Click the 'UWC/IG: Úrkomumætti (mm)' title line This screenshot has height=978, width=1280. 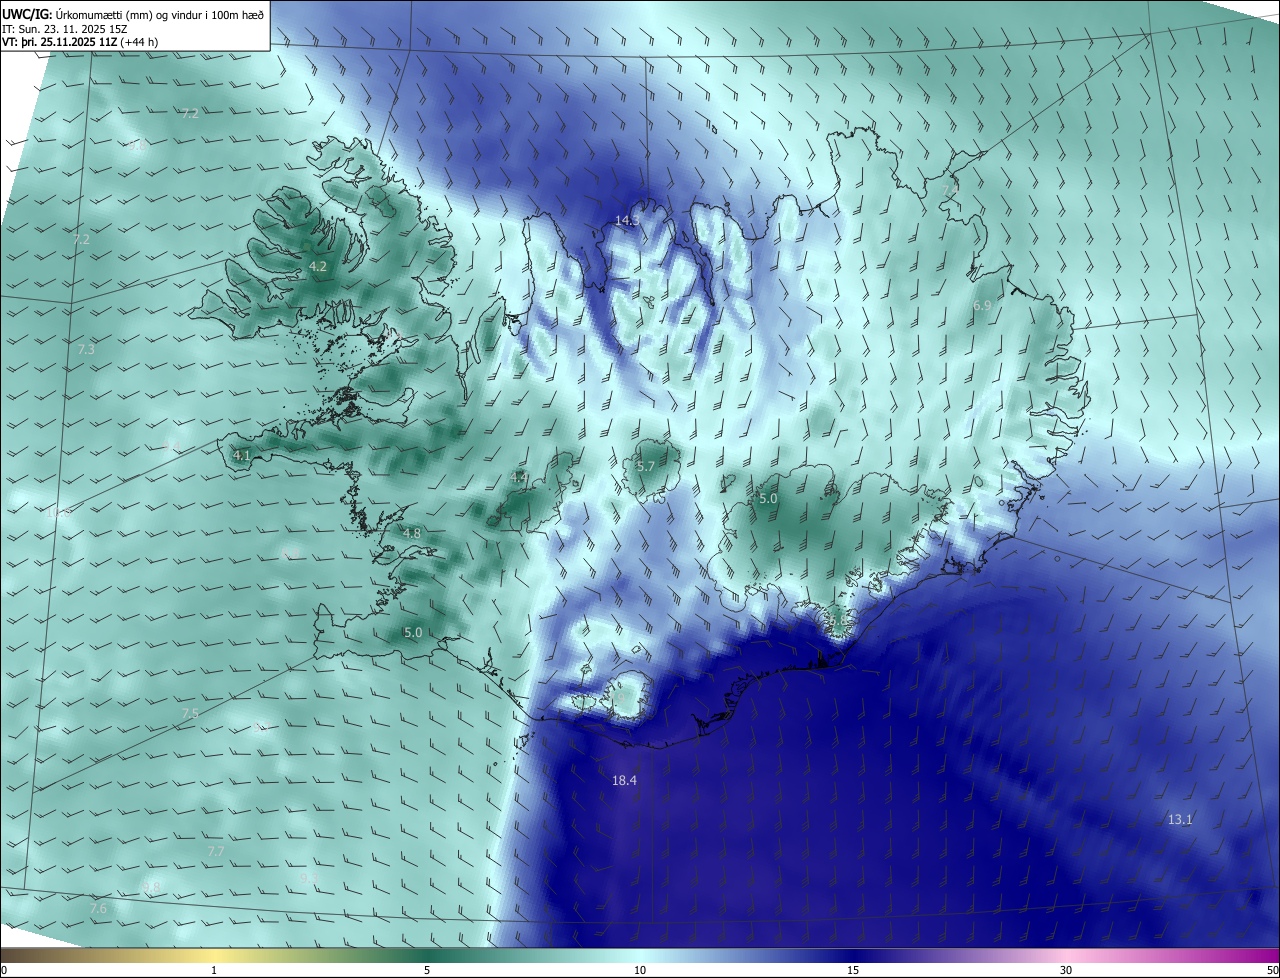(133, 14)
